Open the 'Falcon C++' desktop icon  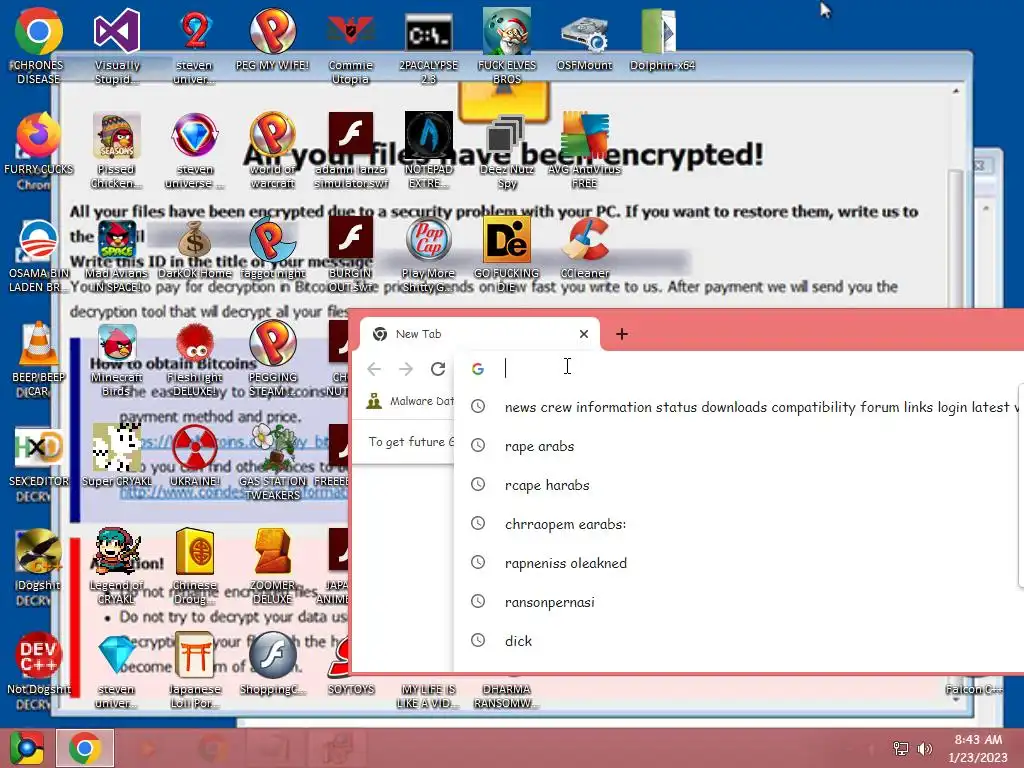click(974, 689)
